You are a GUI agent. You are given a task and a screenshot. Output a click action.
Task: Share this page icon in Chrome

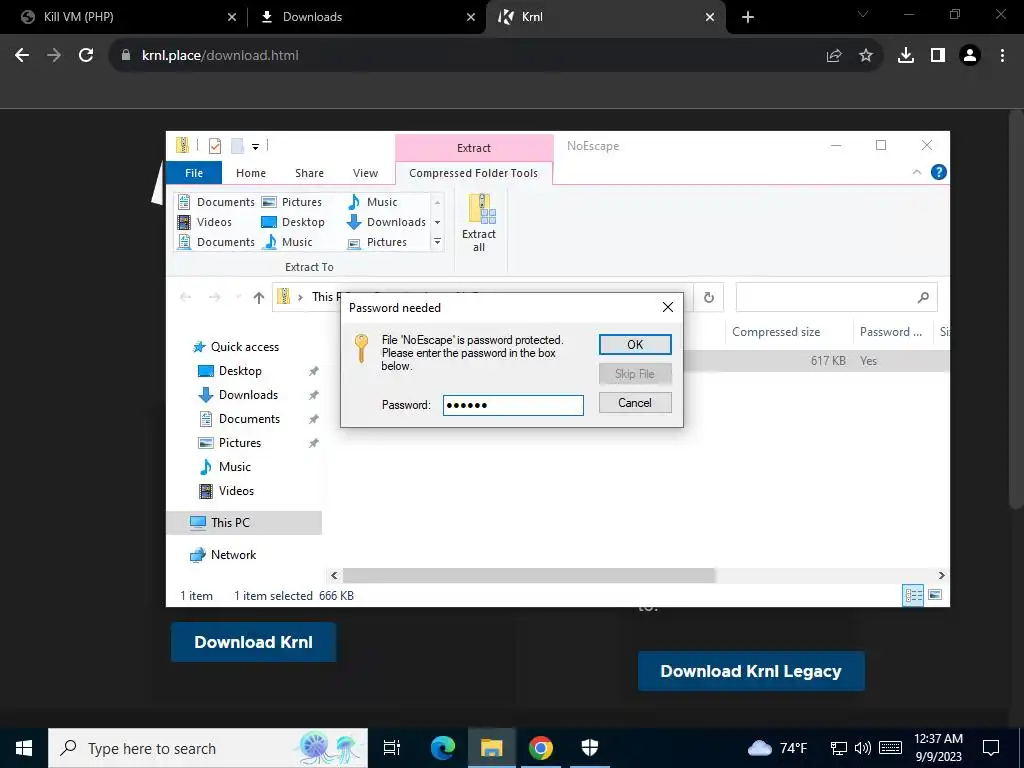click(834, 56)
